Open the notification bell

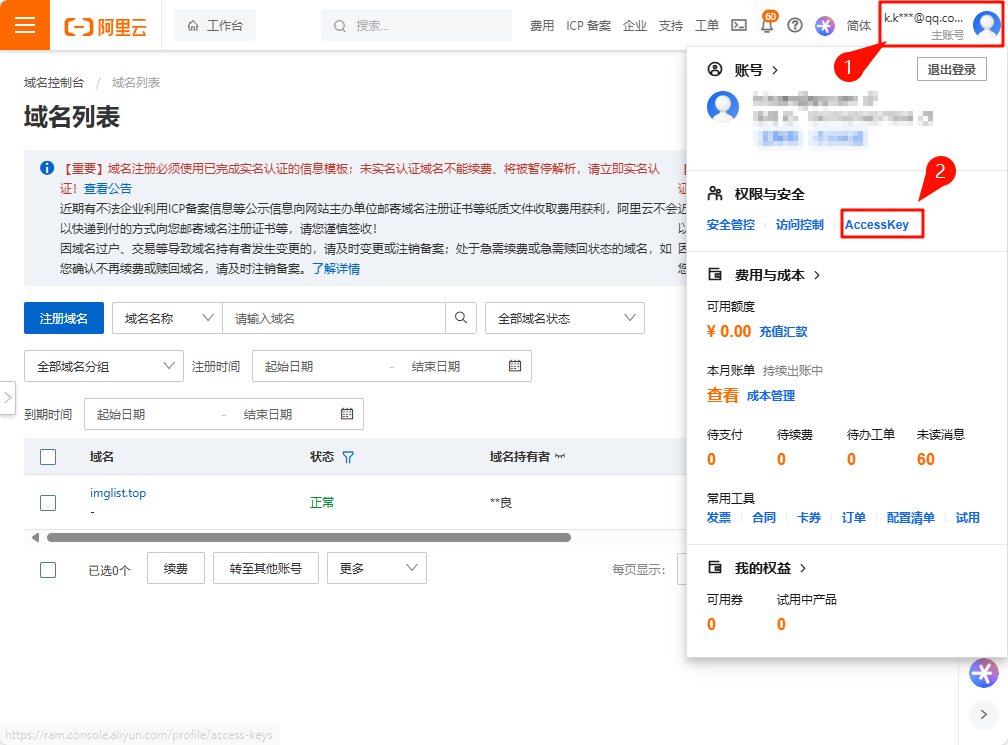767,25
